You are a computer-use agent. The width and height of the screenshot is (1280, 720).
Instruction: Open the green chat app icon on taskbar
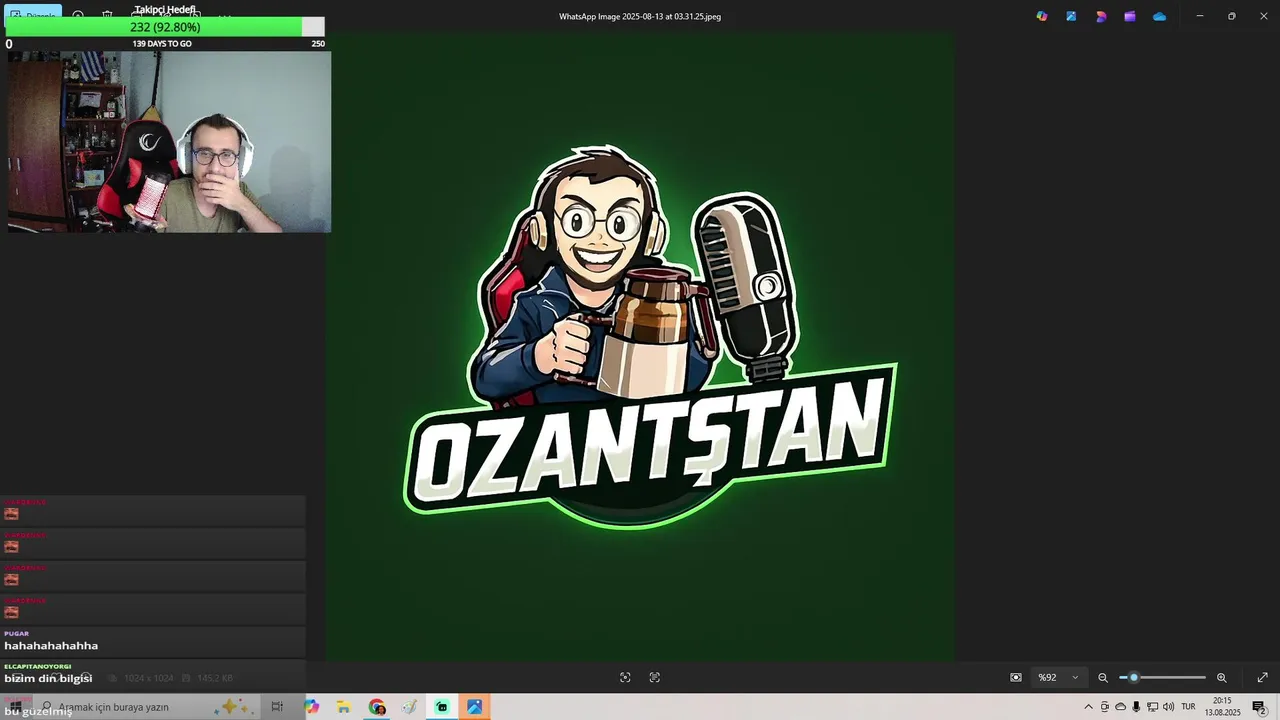442,707
